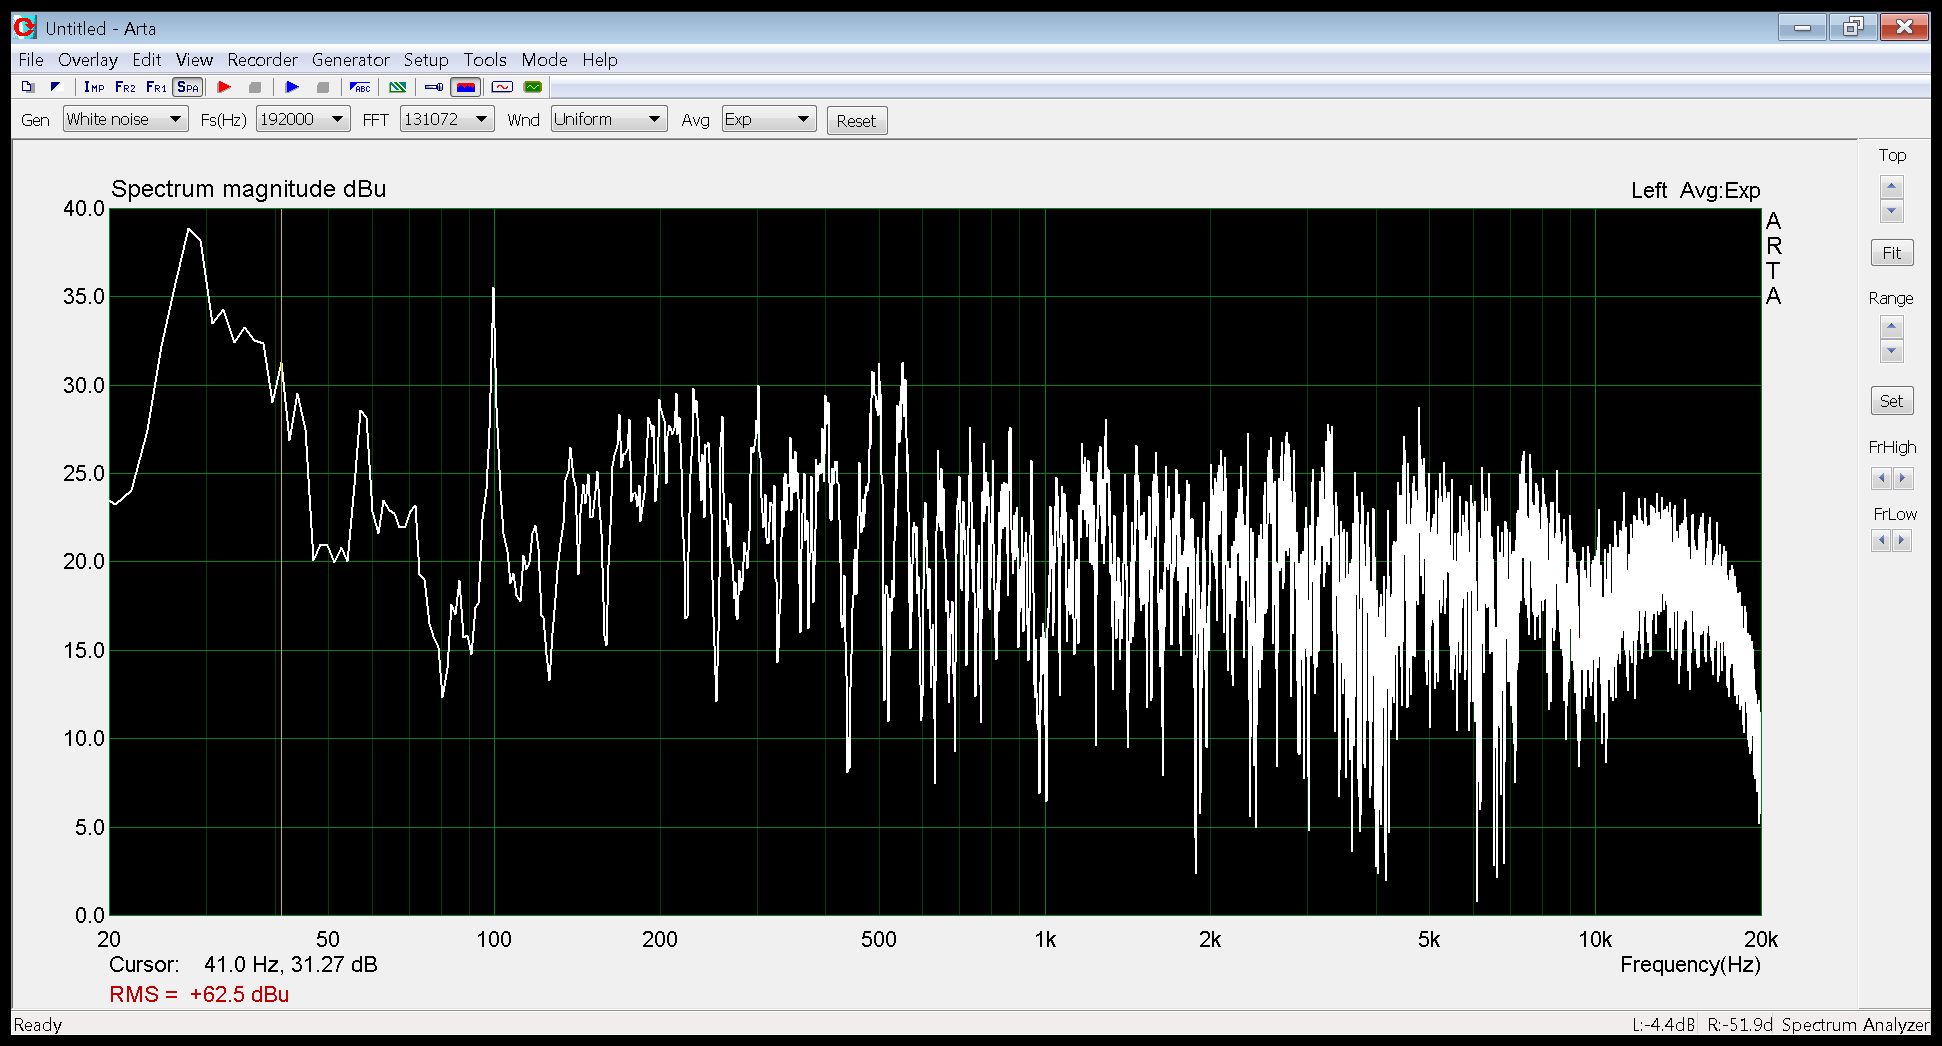Open the Overlay menu
This screenshot has height=1046, width=1942.
point(88,60)
